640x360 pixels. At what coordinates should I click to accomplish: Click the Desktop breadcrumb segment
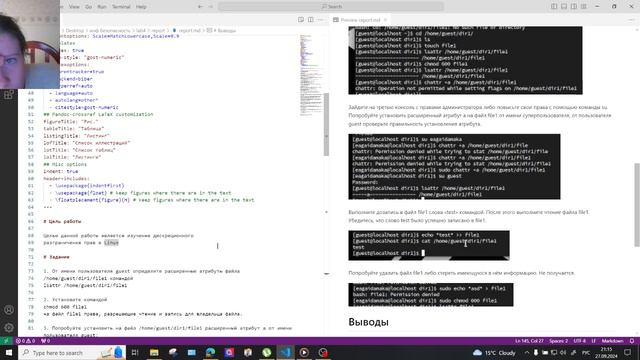[x=75, y=31]
